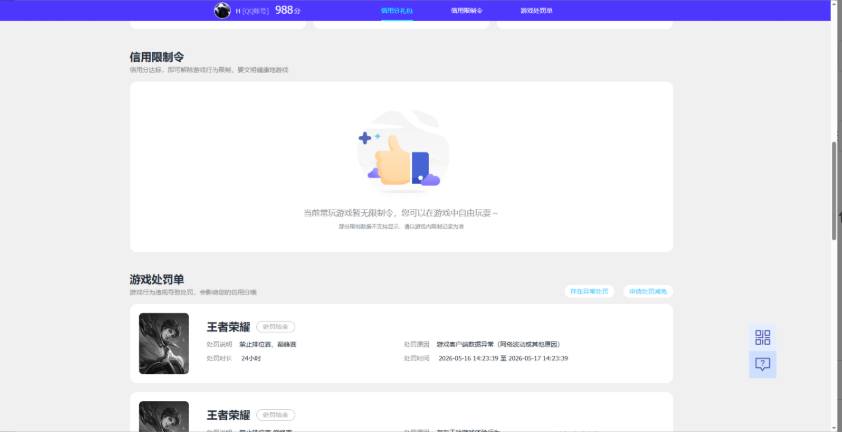Click the tag beside first 王者荣耀 title

tap(275, 327)
